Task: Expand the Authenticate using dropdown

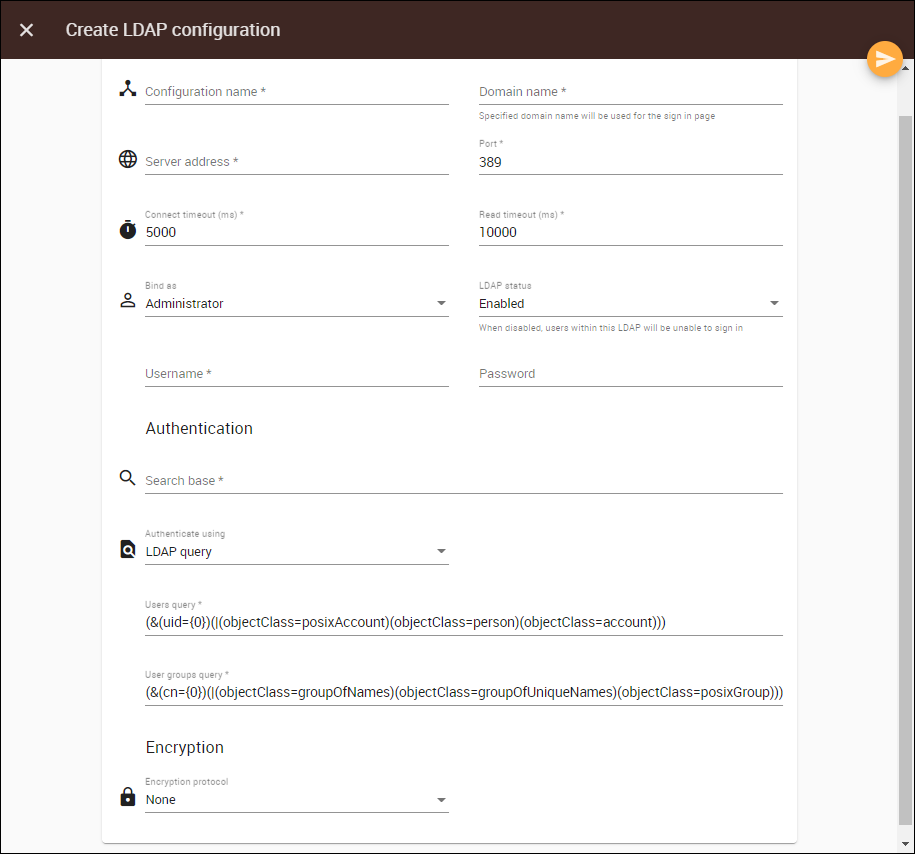Action: (296, 551)
